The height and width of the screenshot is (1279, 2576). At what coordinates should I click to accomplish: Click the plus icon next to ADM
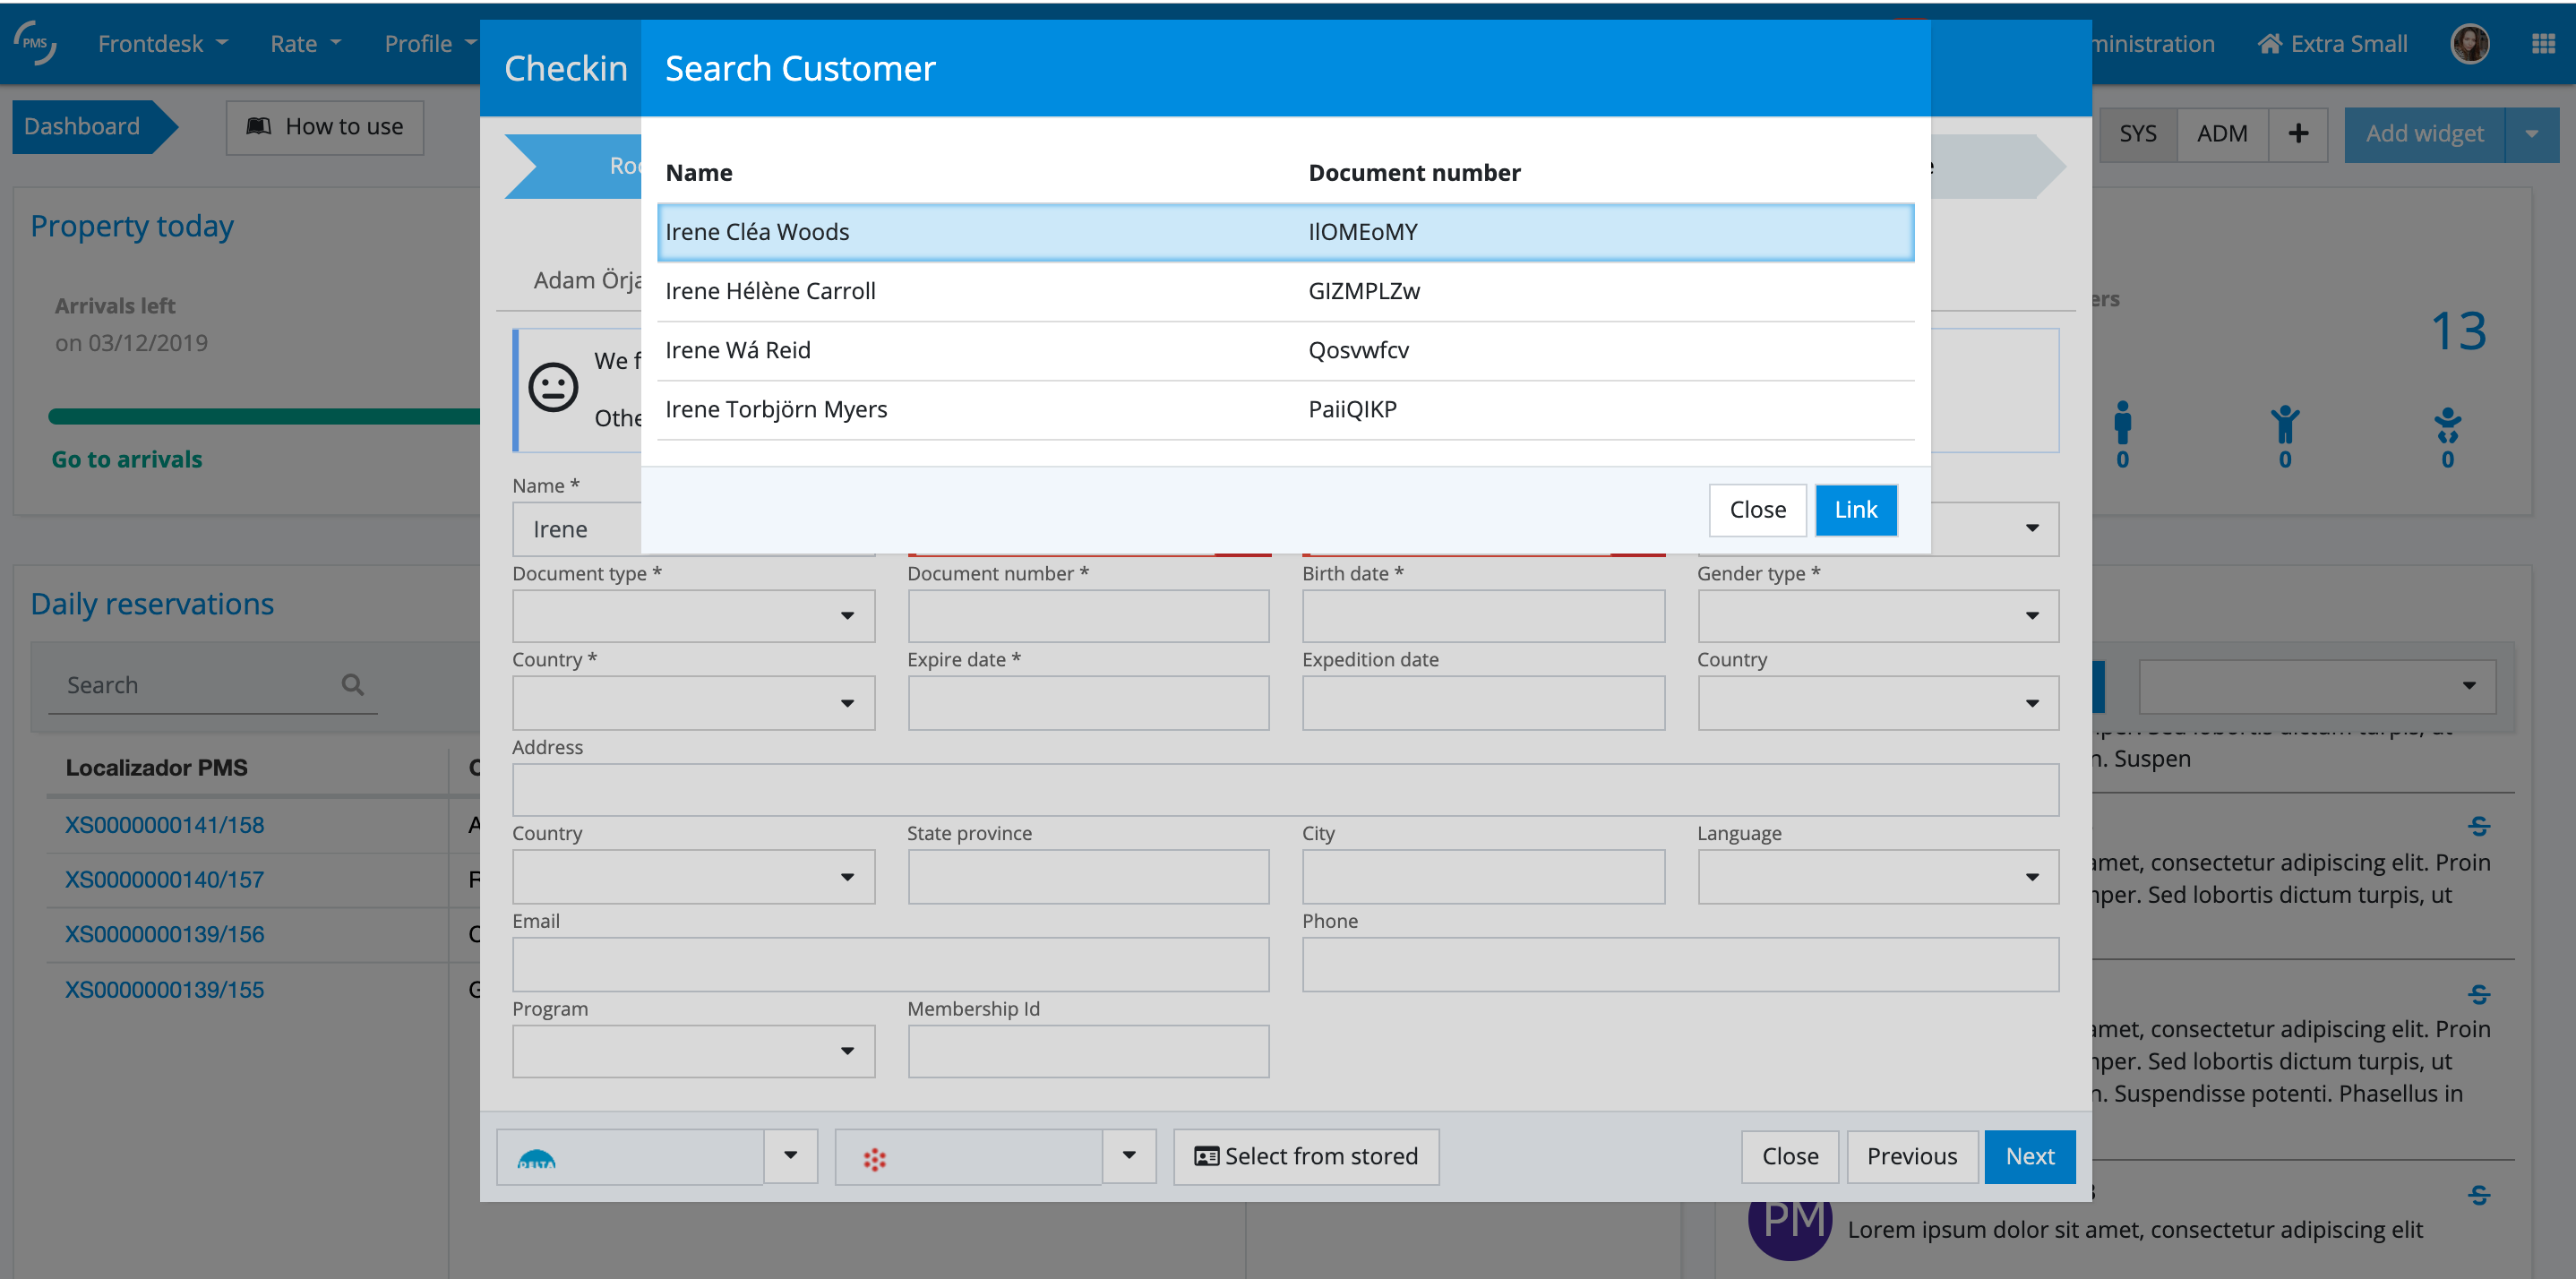pyautogui.click(x=2298, y=133)
